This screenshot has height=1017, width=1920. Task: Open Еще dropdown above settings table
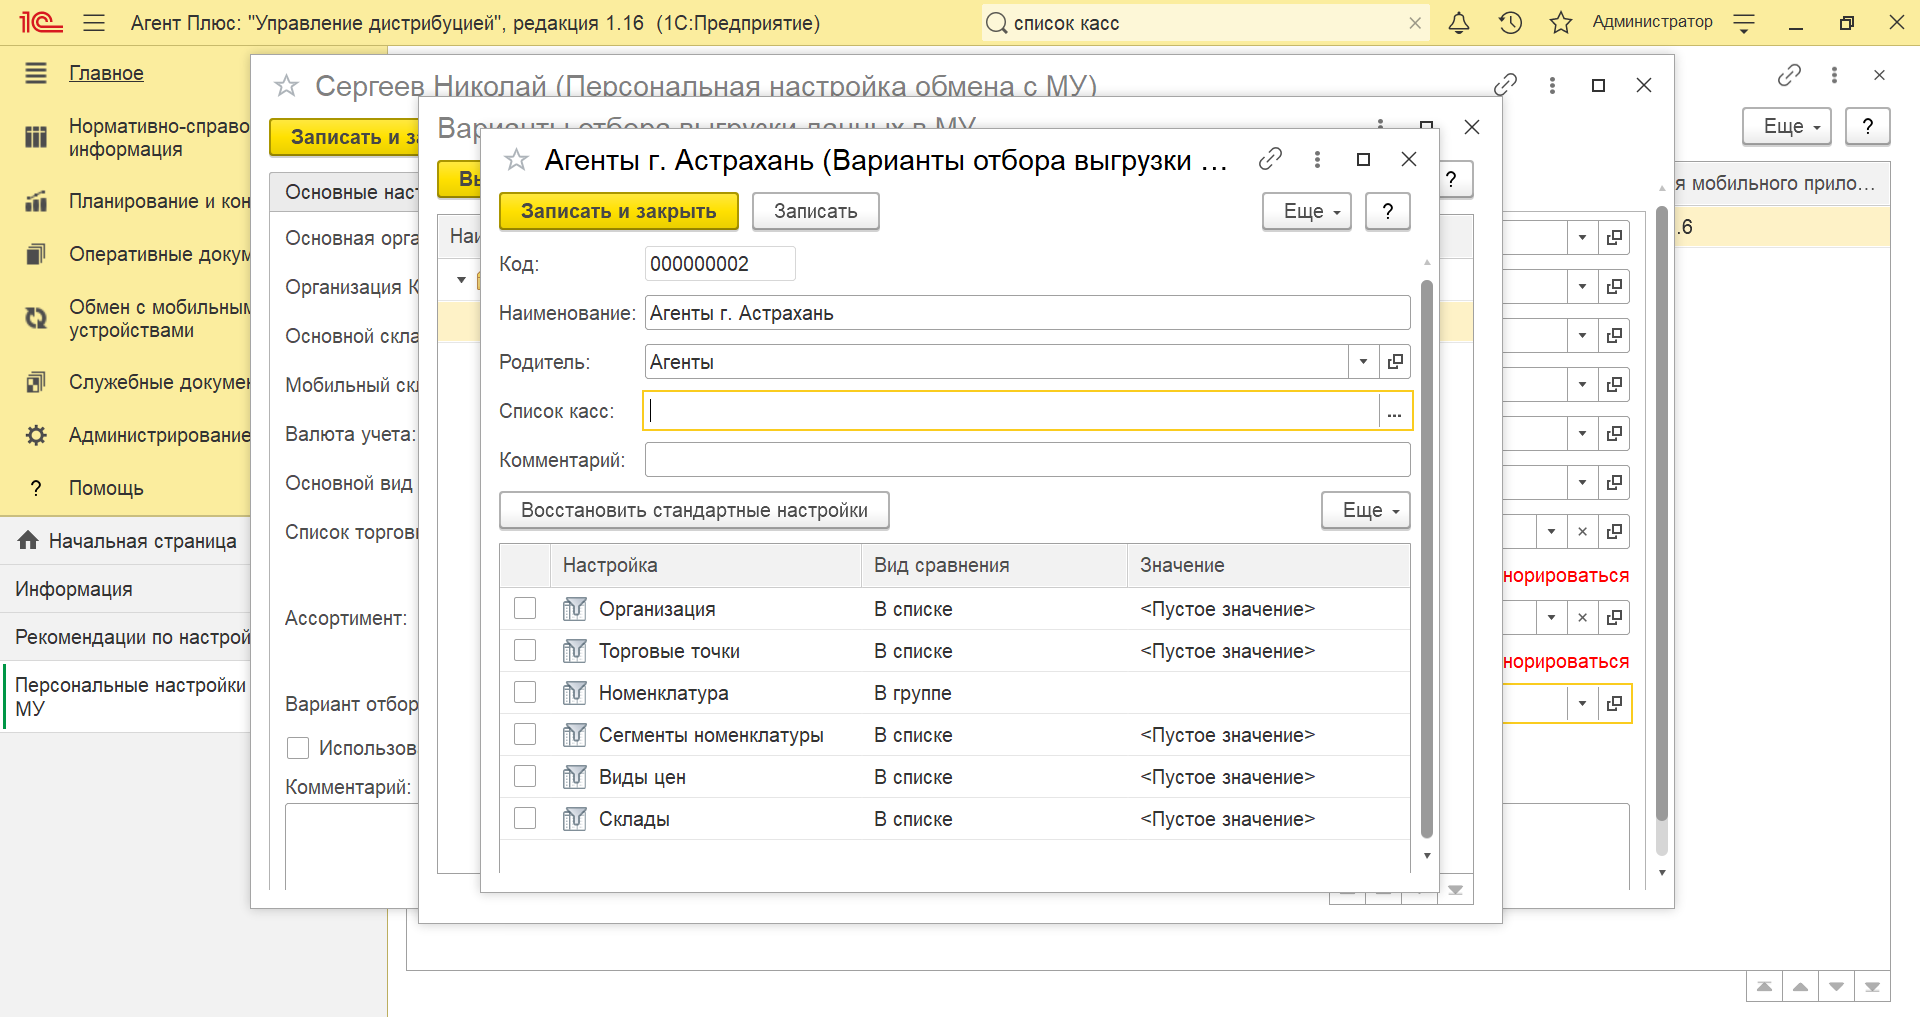tap(1366, 510)
